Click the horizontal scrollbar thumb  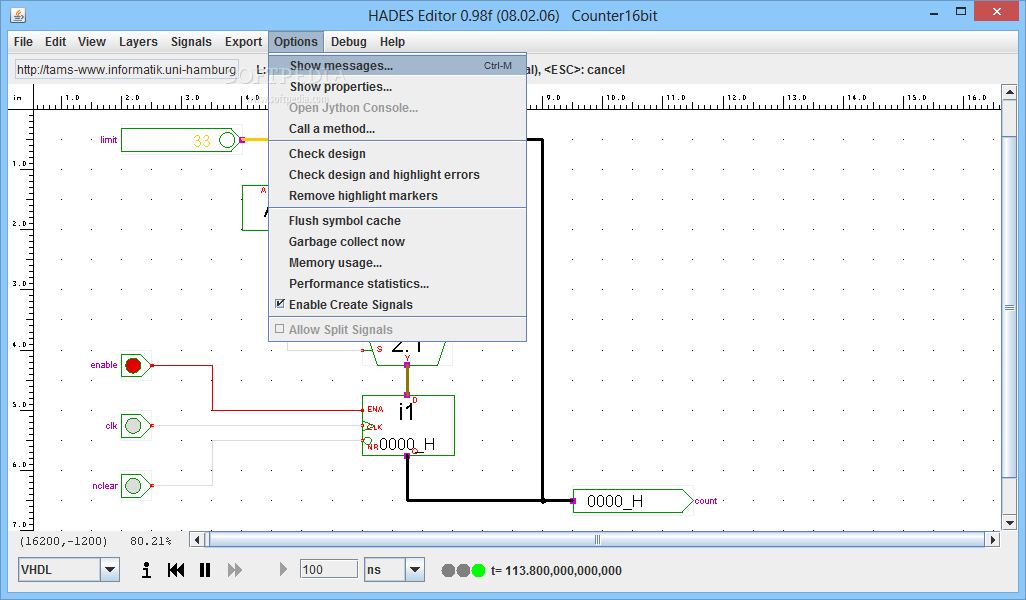pyautogui.click(x=597, y=540)
